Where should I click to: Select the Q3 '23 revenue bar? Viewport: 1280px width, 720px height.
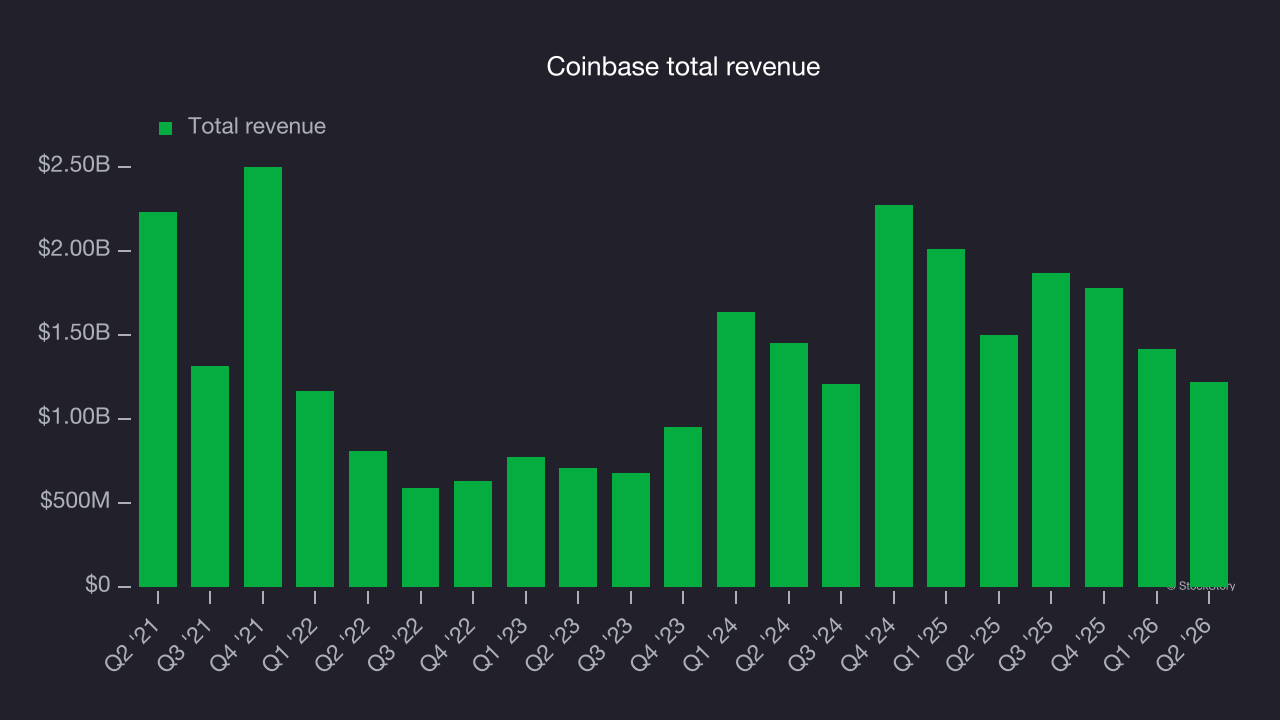(631, 530)
